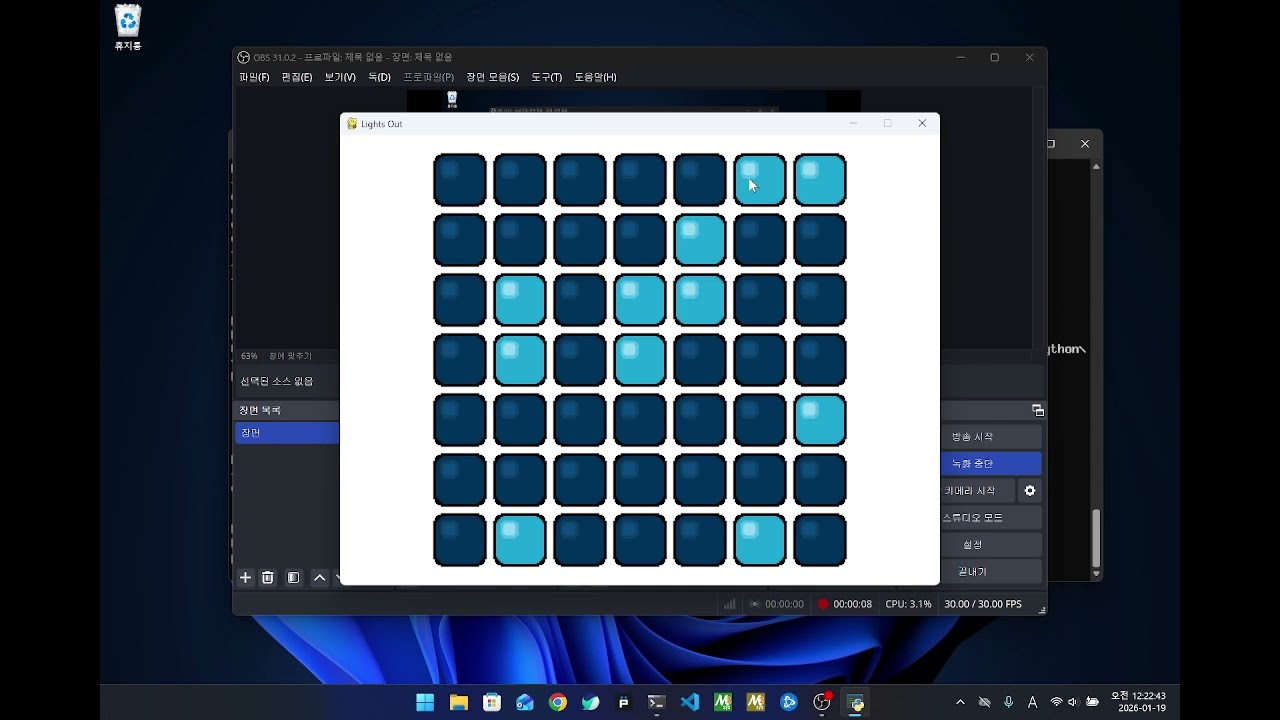The image size is (1280, 720).
Task: Open the 장면 모음(S) menu in OBS
Action: (x=492, y=77)
